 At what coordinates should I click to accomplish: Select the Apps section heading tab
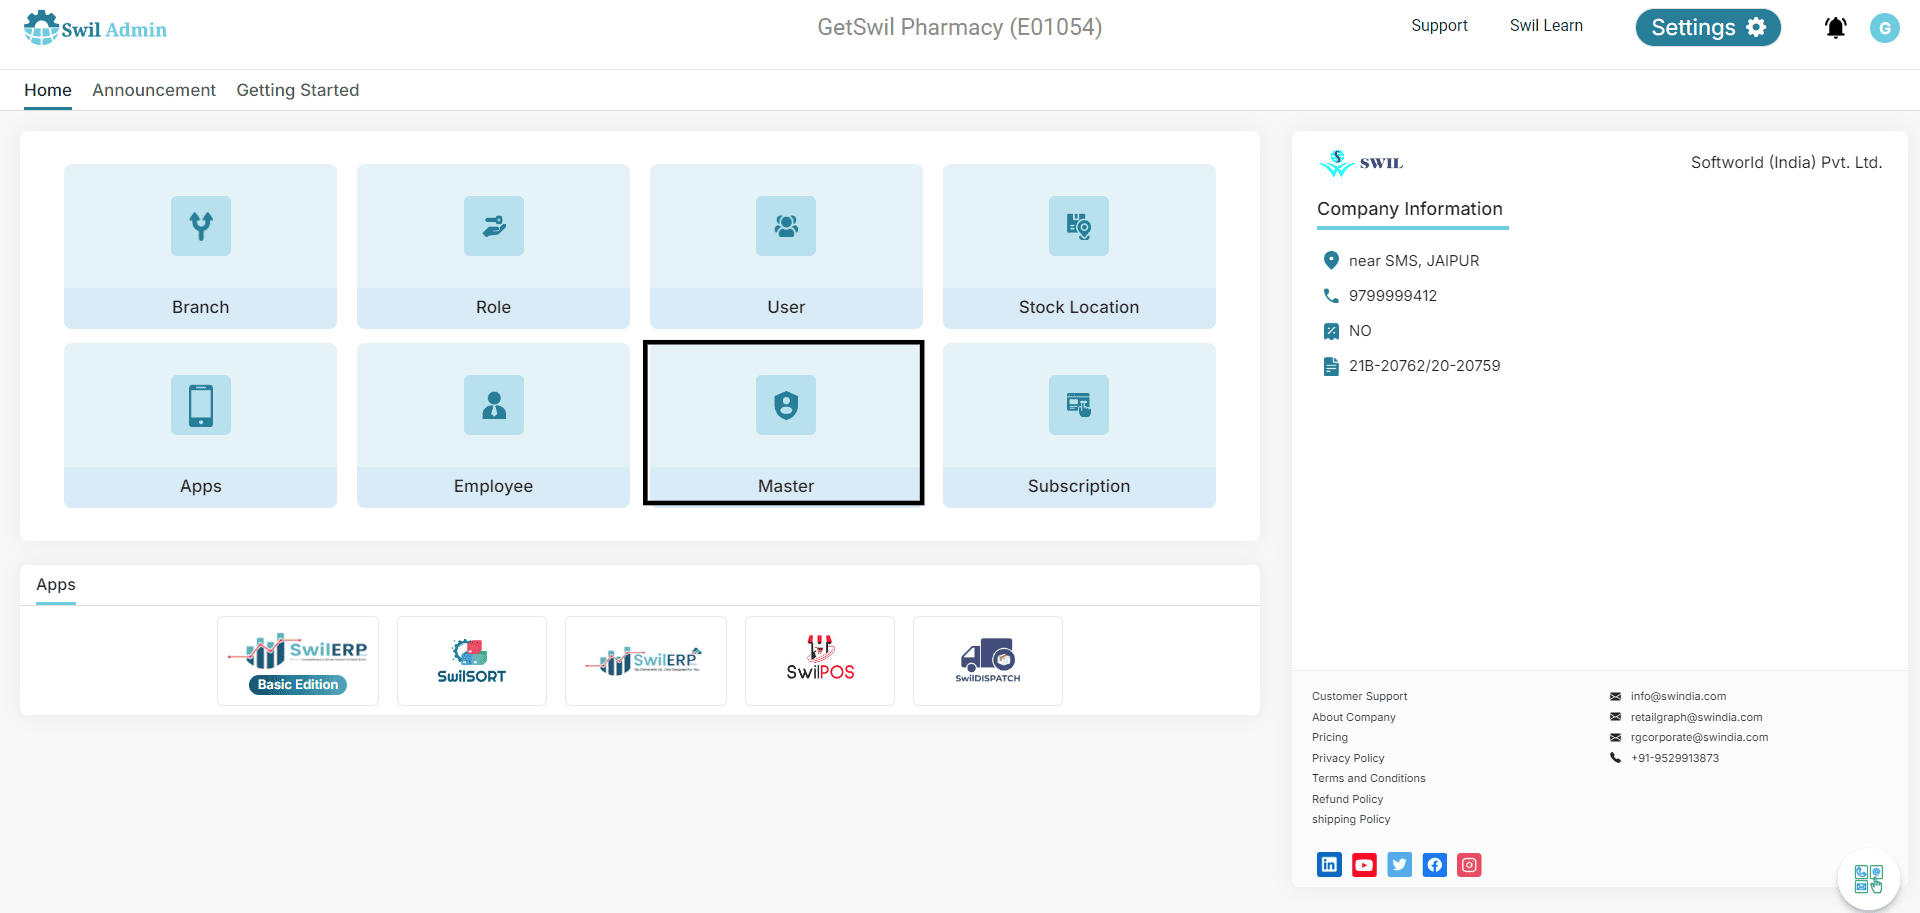(x=56, y=585)
